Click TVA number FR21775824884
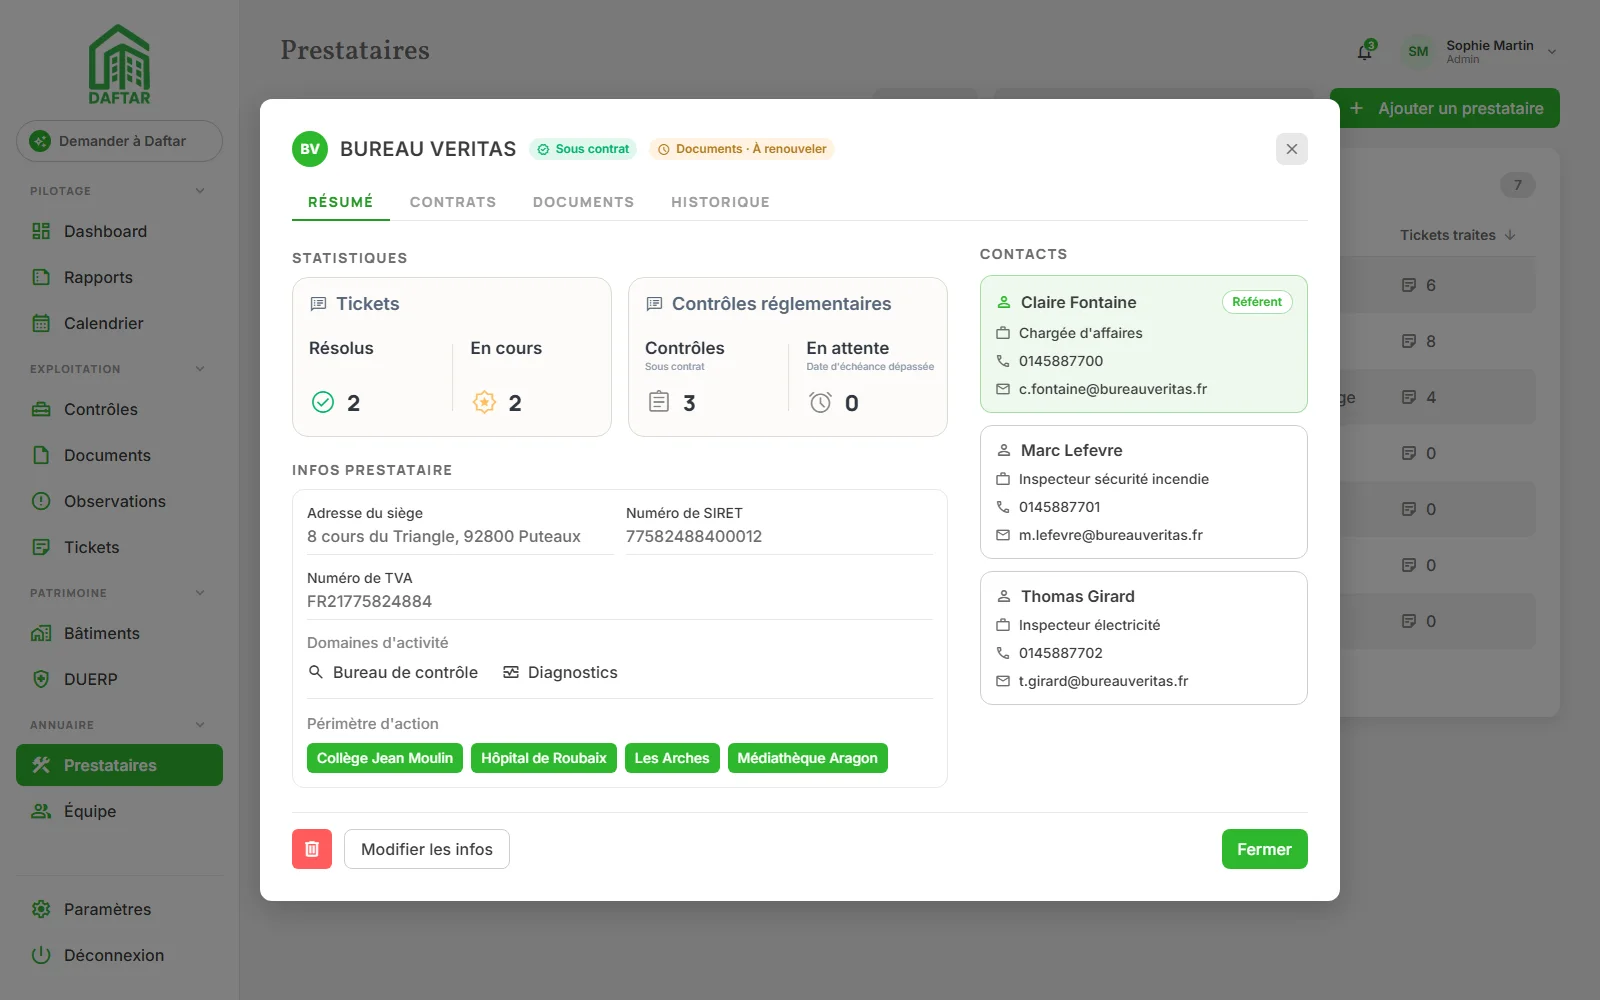The image size is (1600, 1000). click(370, 602)
